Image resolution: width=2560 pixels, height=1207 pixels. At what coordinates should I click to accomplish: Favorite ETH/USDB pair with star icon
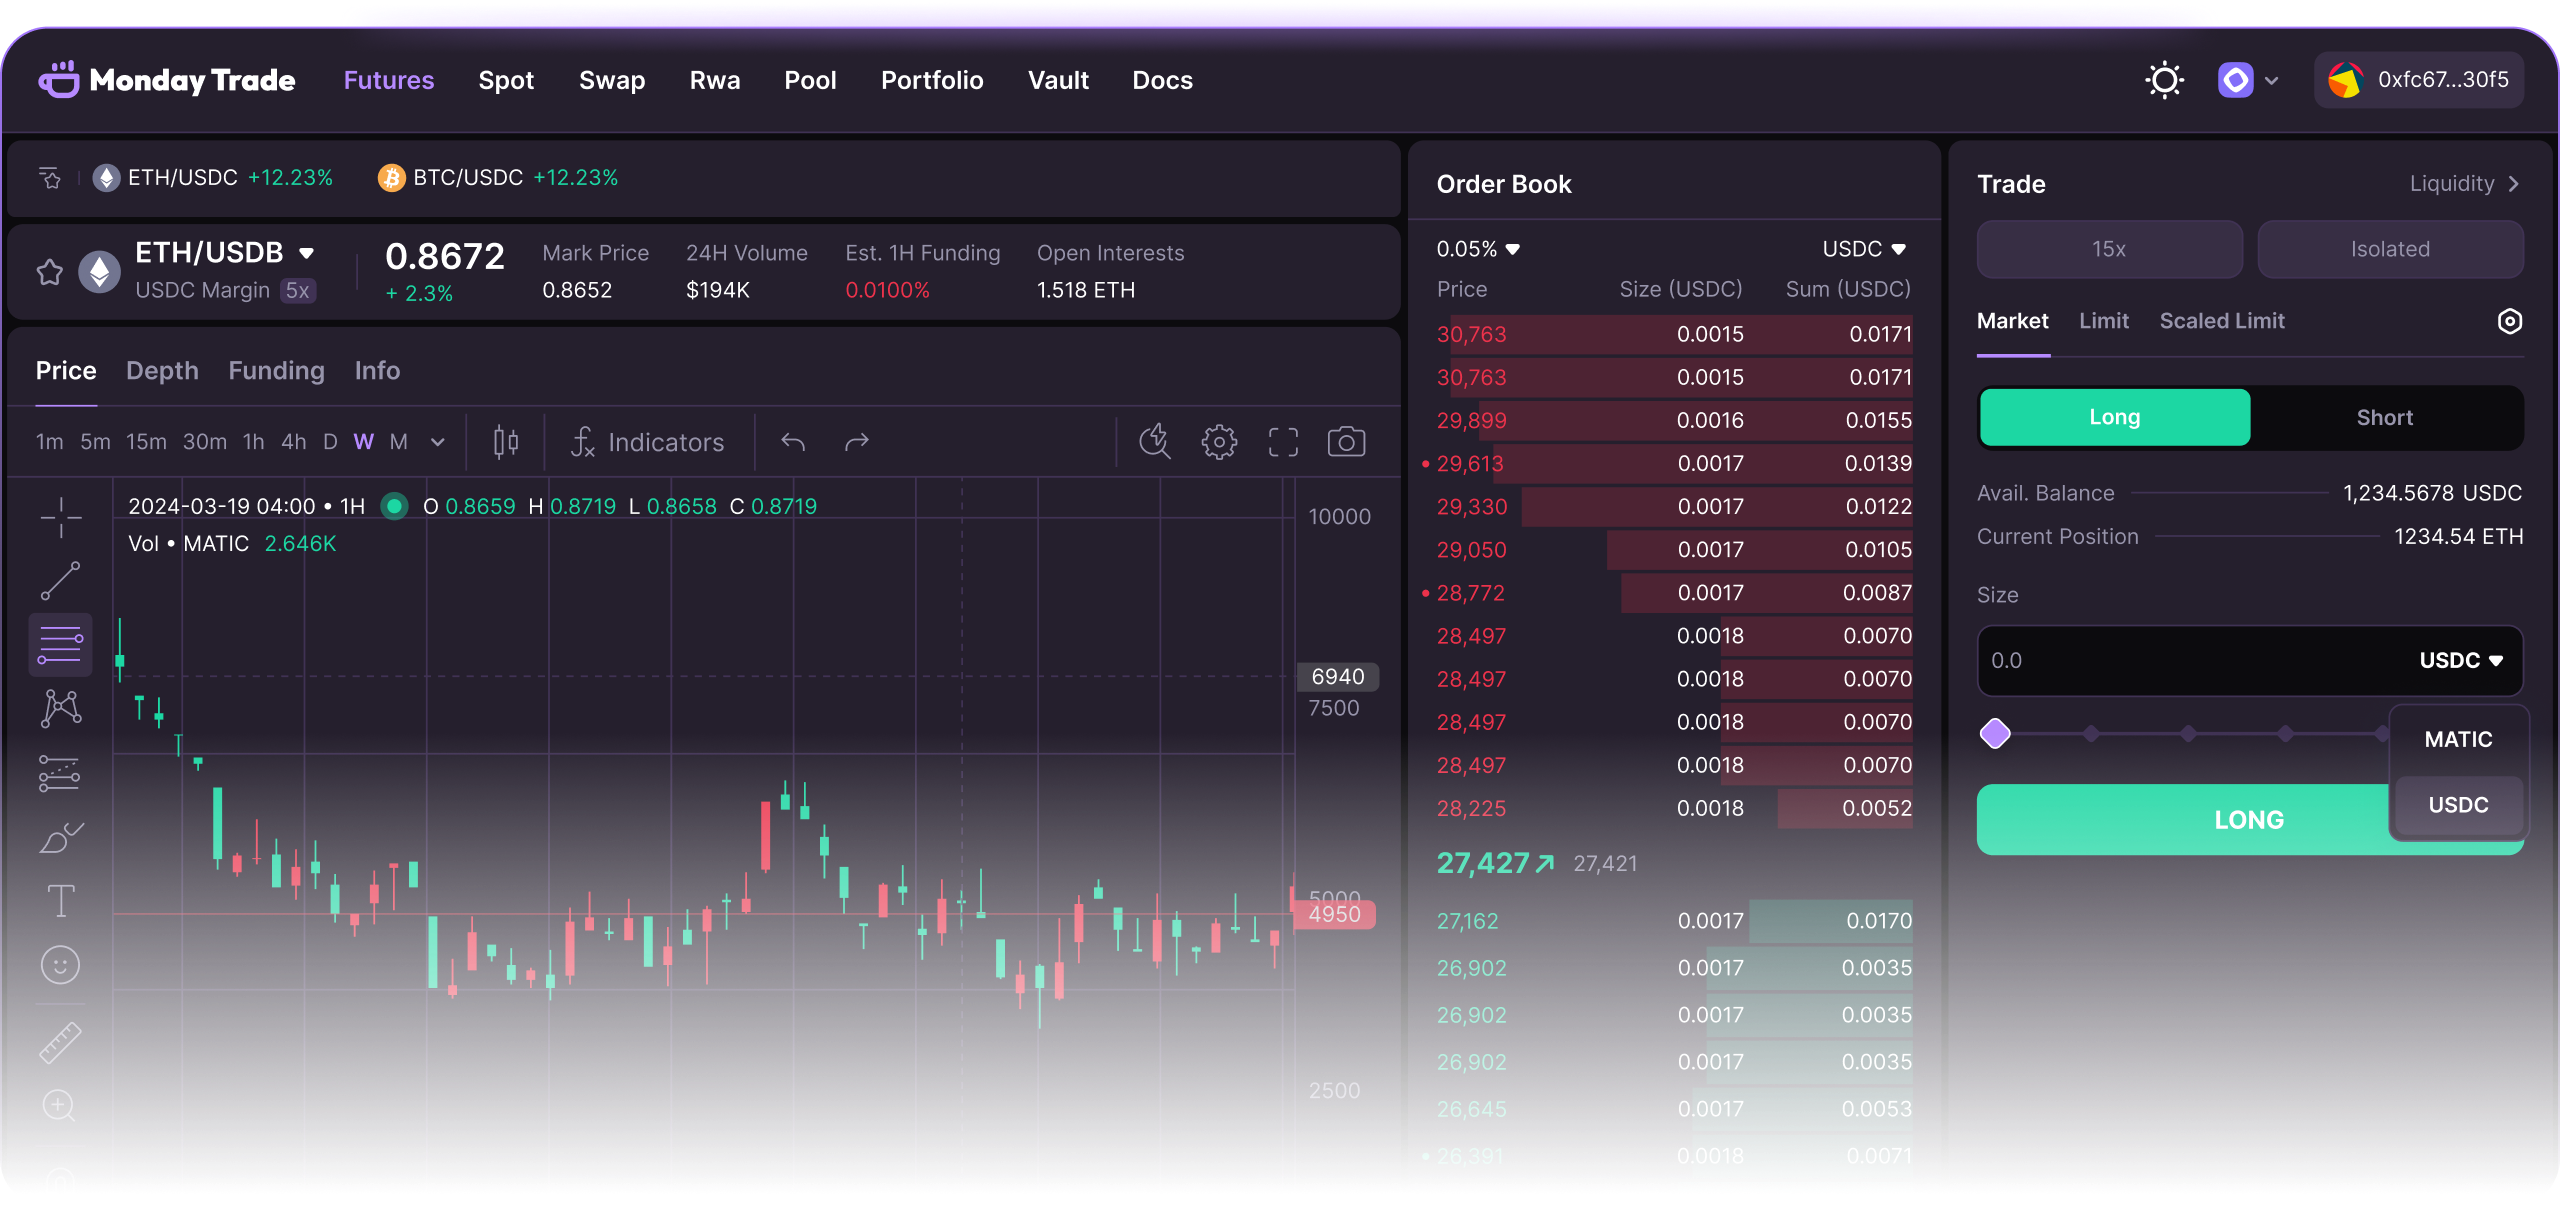coord(50,272)
